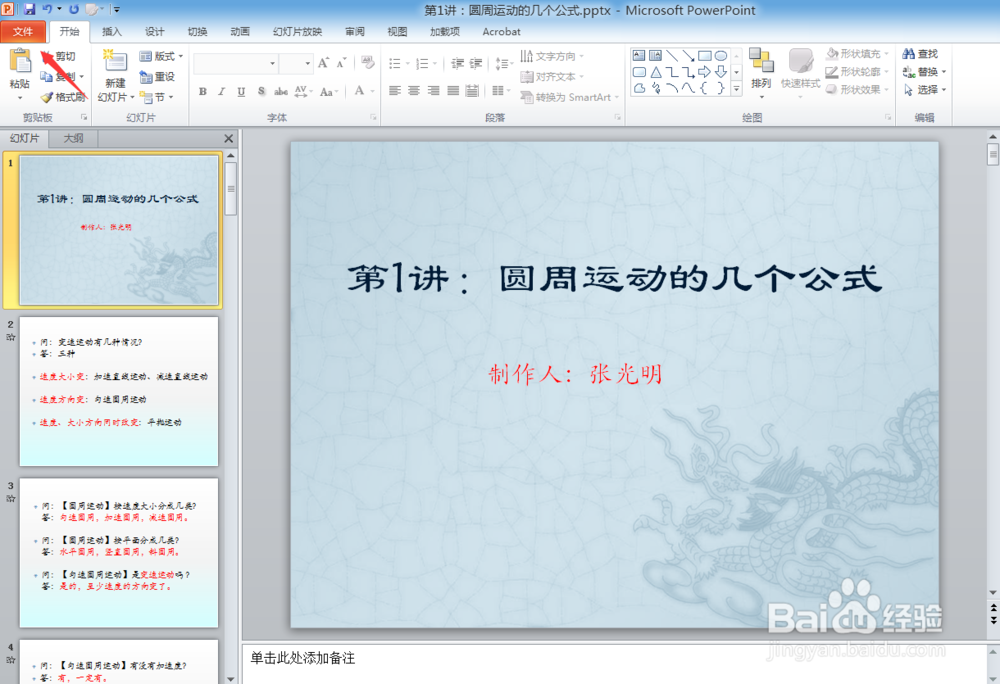Viewport: 1000px width, 684px height.
Task: Open the File tab
Action: pos(23,31)
